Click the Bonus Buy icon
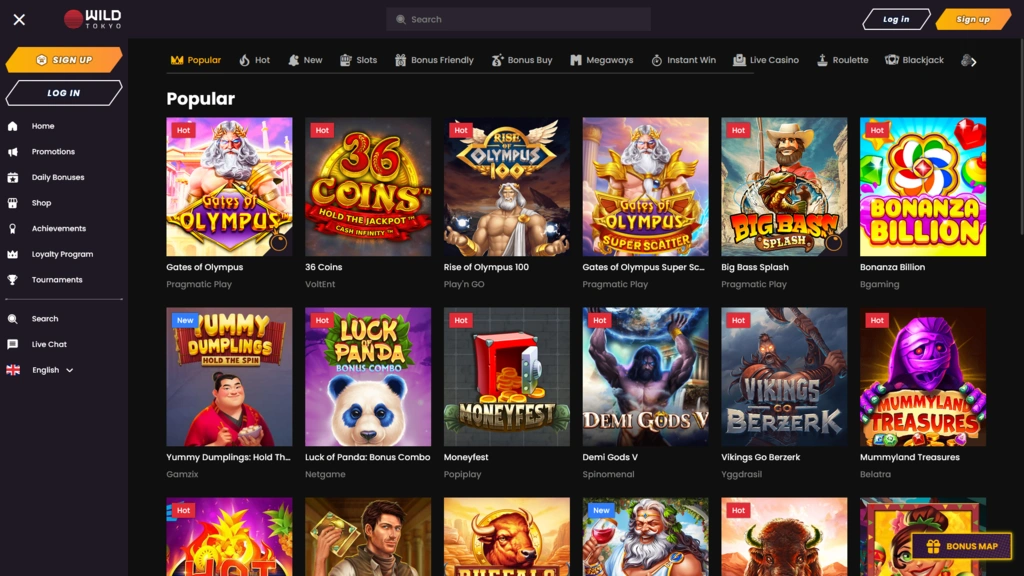The height and width of the screenshot is (576, 1024). coord(497,60)
